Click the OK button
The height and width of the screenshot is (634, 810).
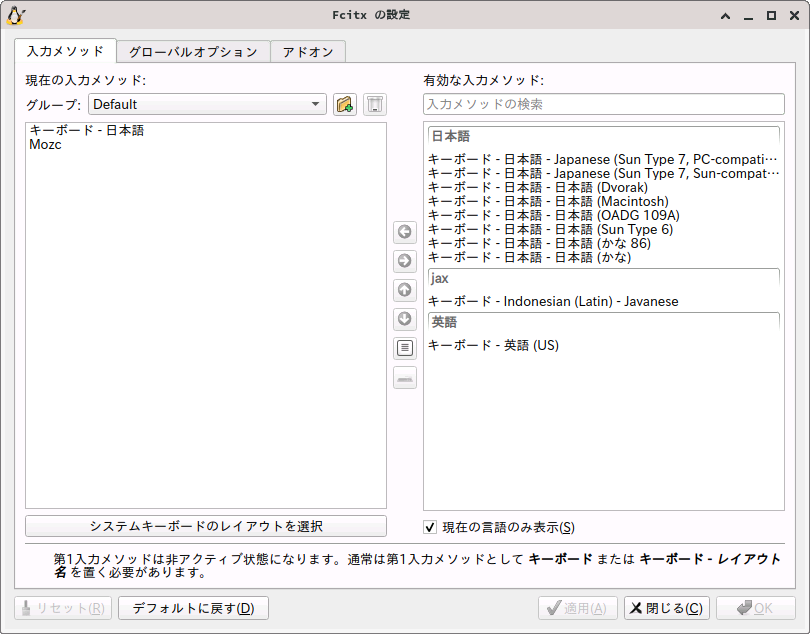[x=756, y=608]
